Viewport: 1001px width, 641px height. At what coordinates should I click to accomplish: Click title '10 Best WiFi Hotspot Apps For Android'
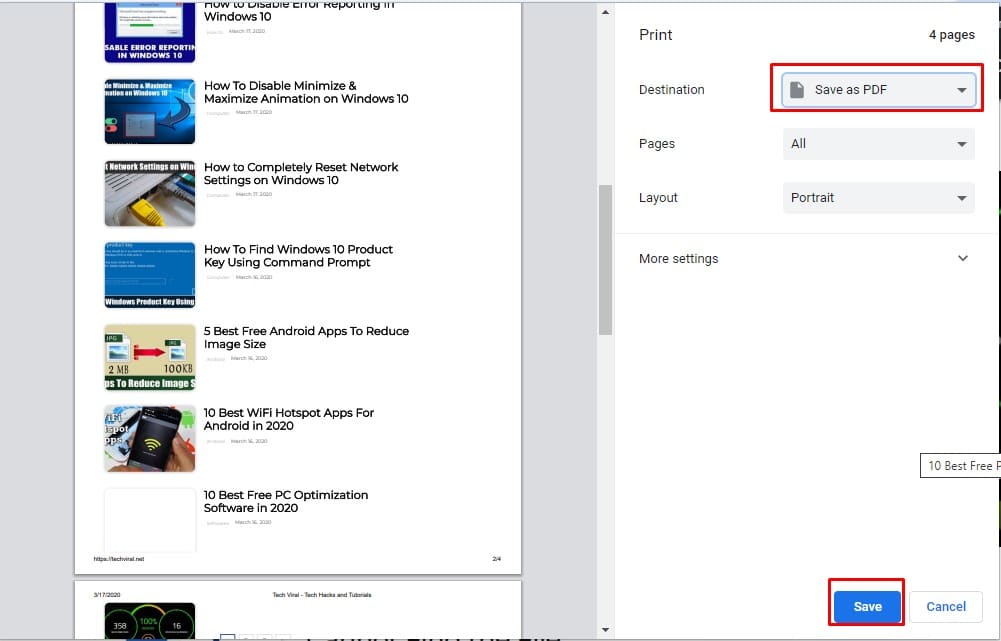pyautogui.click(x=289, y=419)
